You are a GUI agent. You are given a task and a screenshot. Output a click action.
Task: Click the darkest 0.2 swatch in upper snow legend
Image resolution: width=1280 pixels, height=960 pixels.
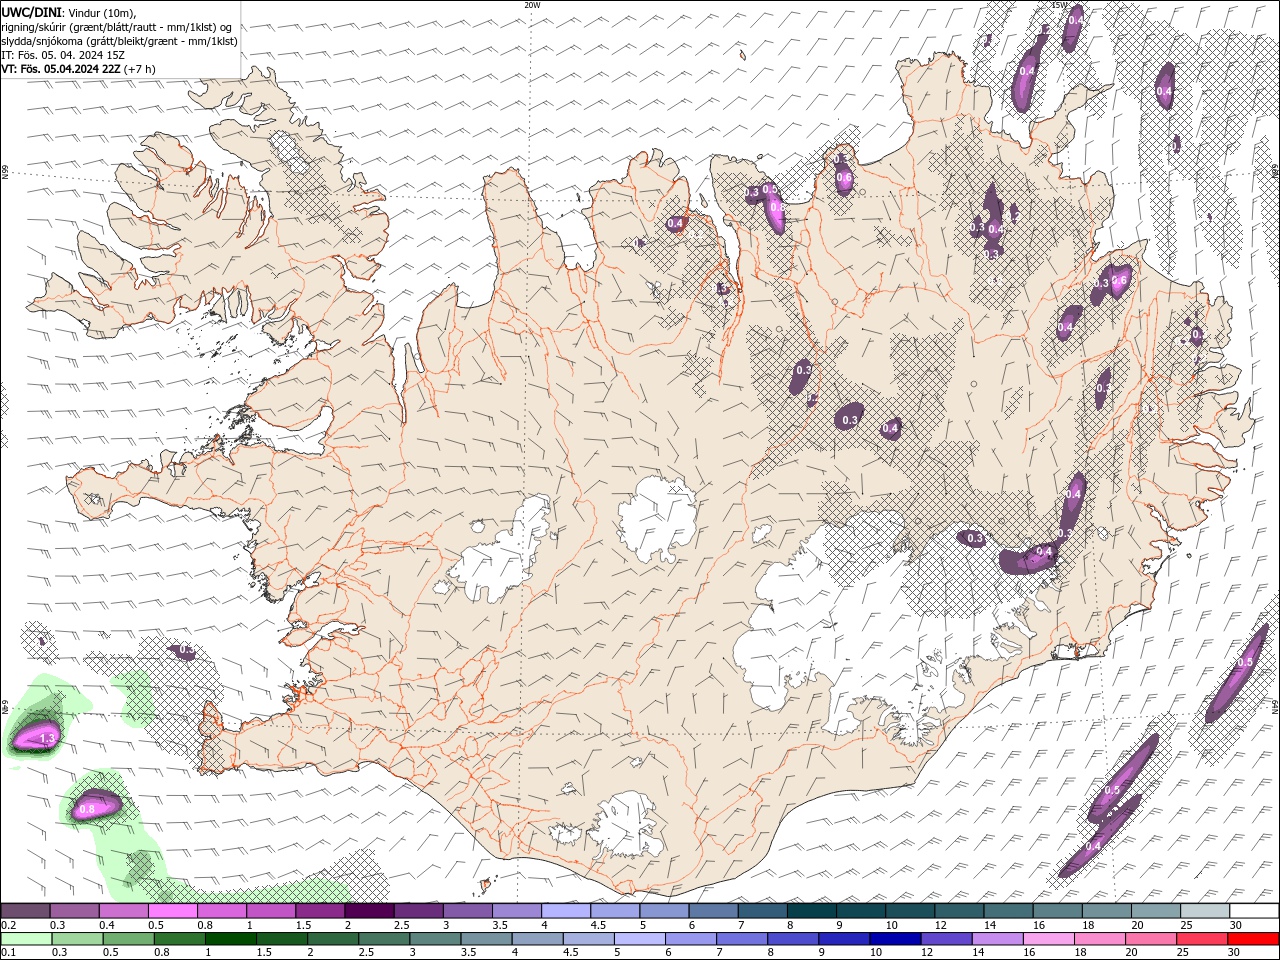25,911
